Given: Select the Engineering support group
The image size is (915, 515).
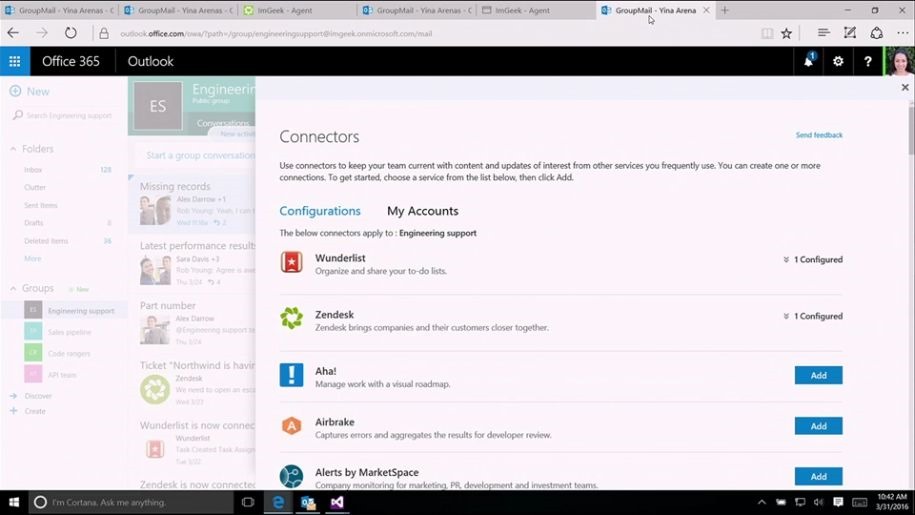Looking at the screenshot, I should click(x=64, y=310).
